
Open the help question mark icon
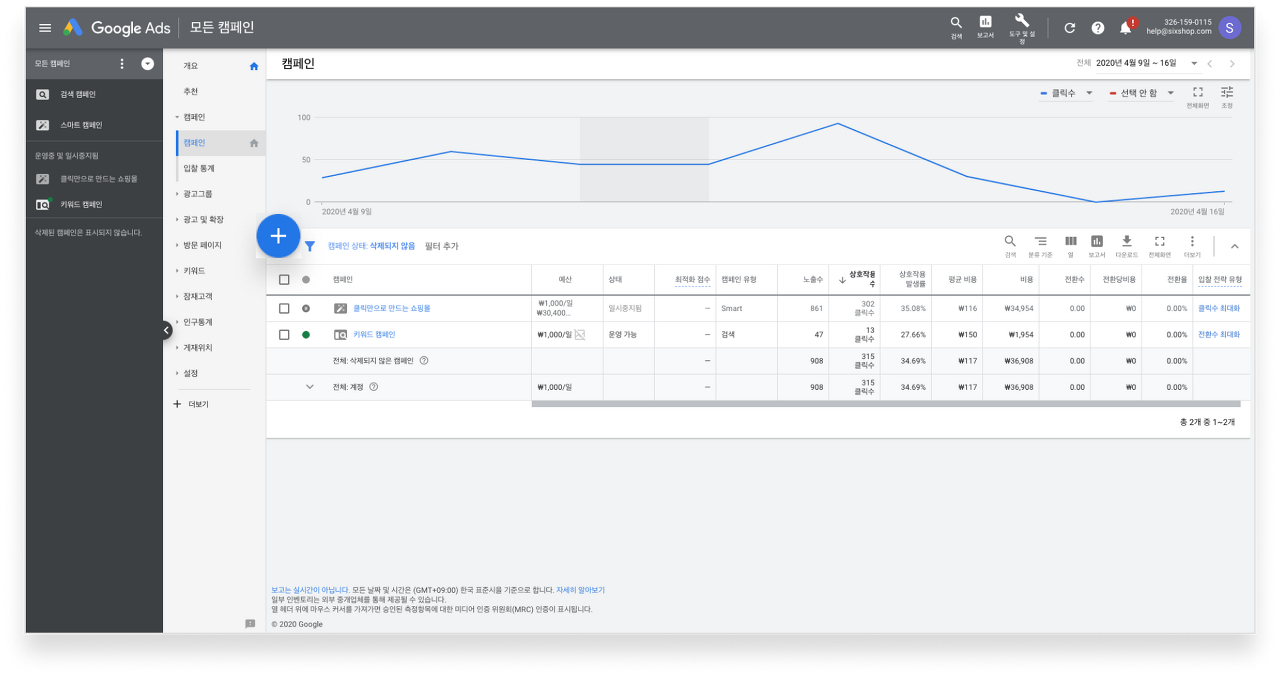coord(1098,28)
